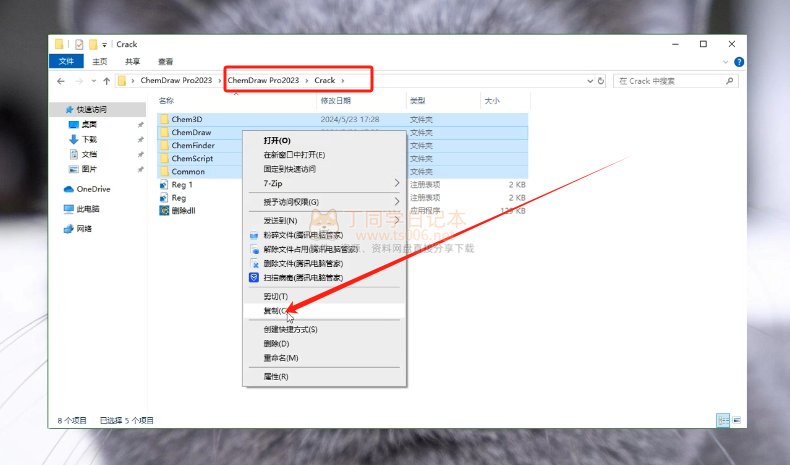Viewport: 790px width, 465px height.
Task: Sort by 修改日期 column header
Action: [336, 101]
